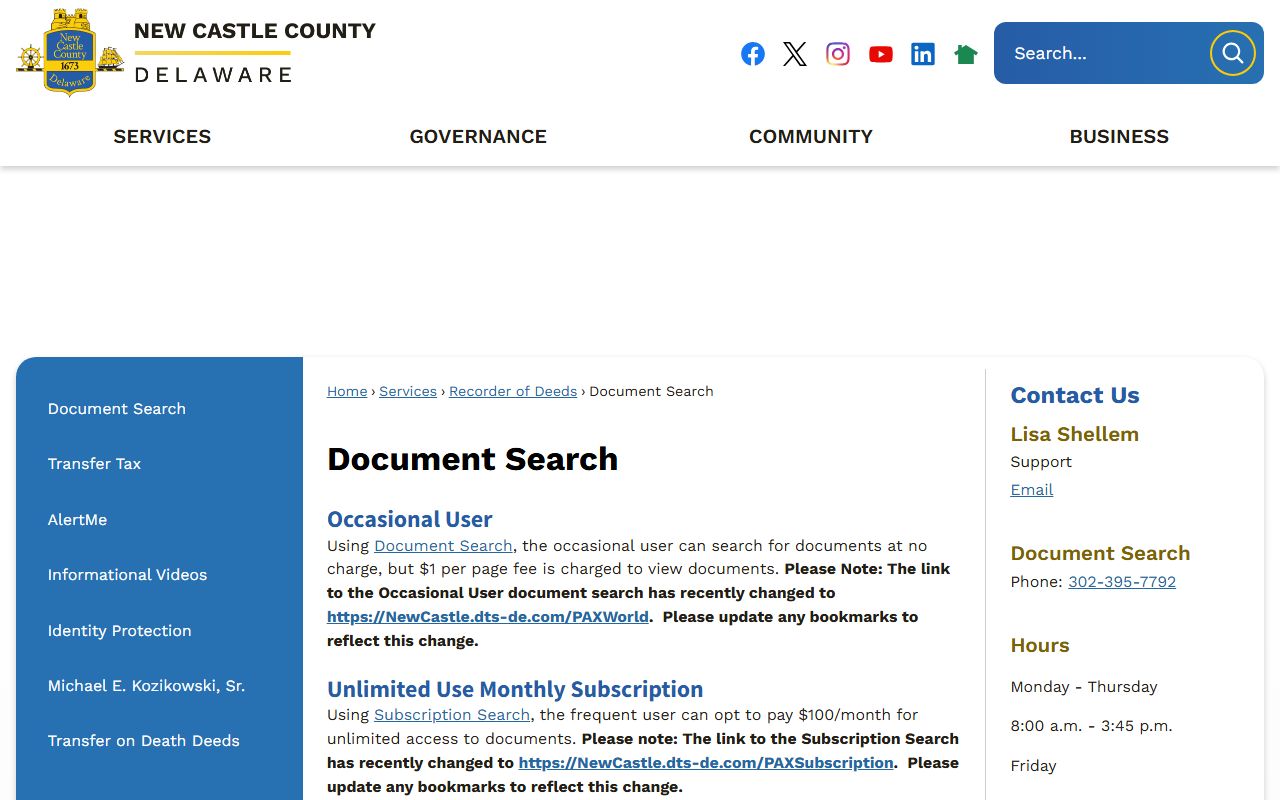
Task: Click the Occasional User heading
Action: click(x=410, y=519)
